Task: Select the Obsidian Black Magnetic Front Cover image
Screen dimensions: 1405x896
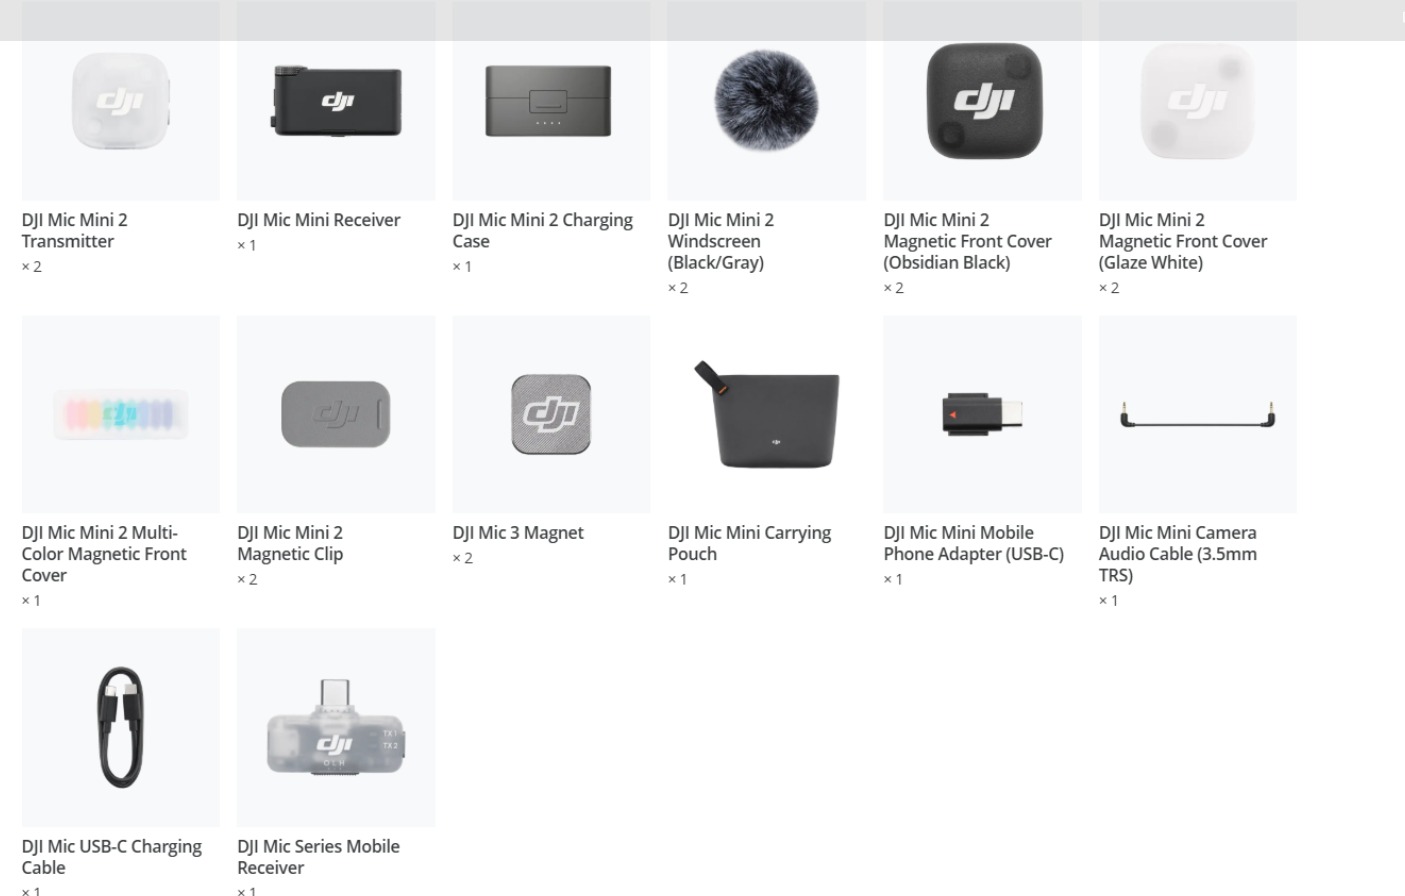Action: coord(982,101)
